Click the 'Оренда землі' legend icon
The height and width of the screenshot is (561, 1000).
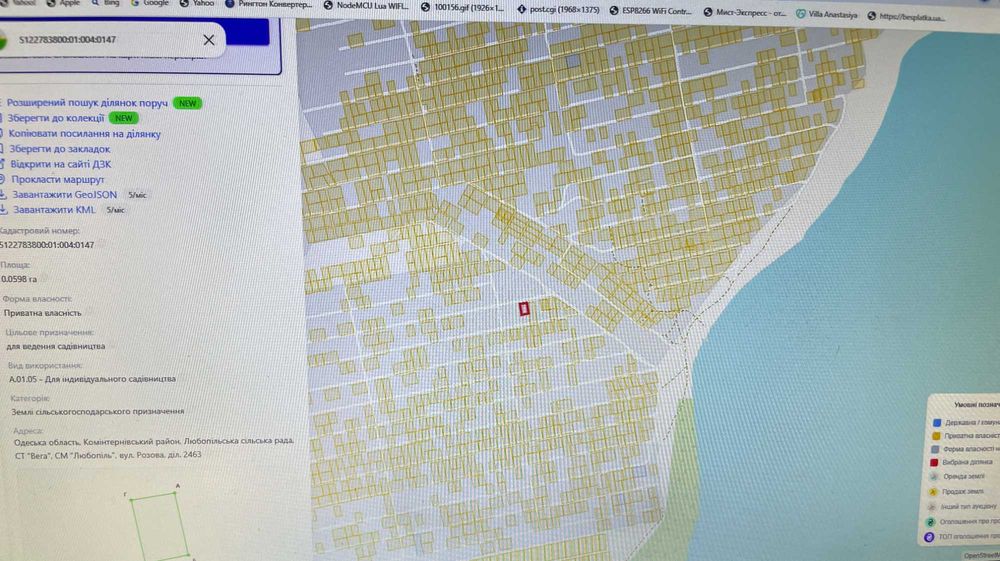point(934,476)
